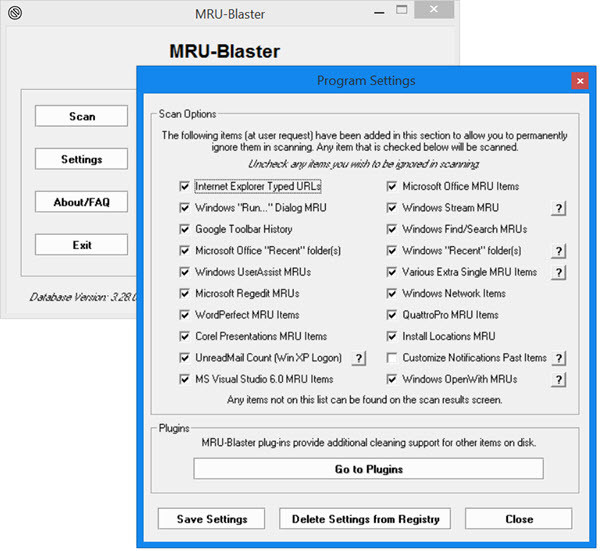Screen dimensions: 600x551
Task: Uncheck Corel Presentations MRU Items
Action: [x=184, y=336]
